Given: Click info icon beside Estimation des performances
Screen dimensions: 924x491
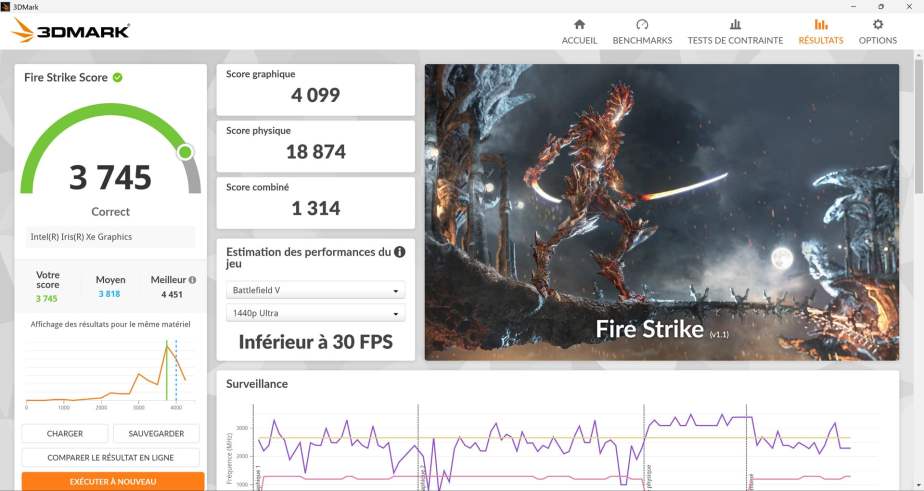Looking at the screenshot, I should pyautogui.click(x=400, y=252).
